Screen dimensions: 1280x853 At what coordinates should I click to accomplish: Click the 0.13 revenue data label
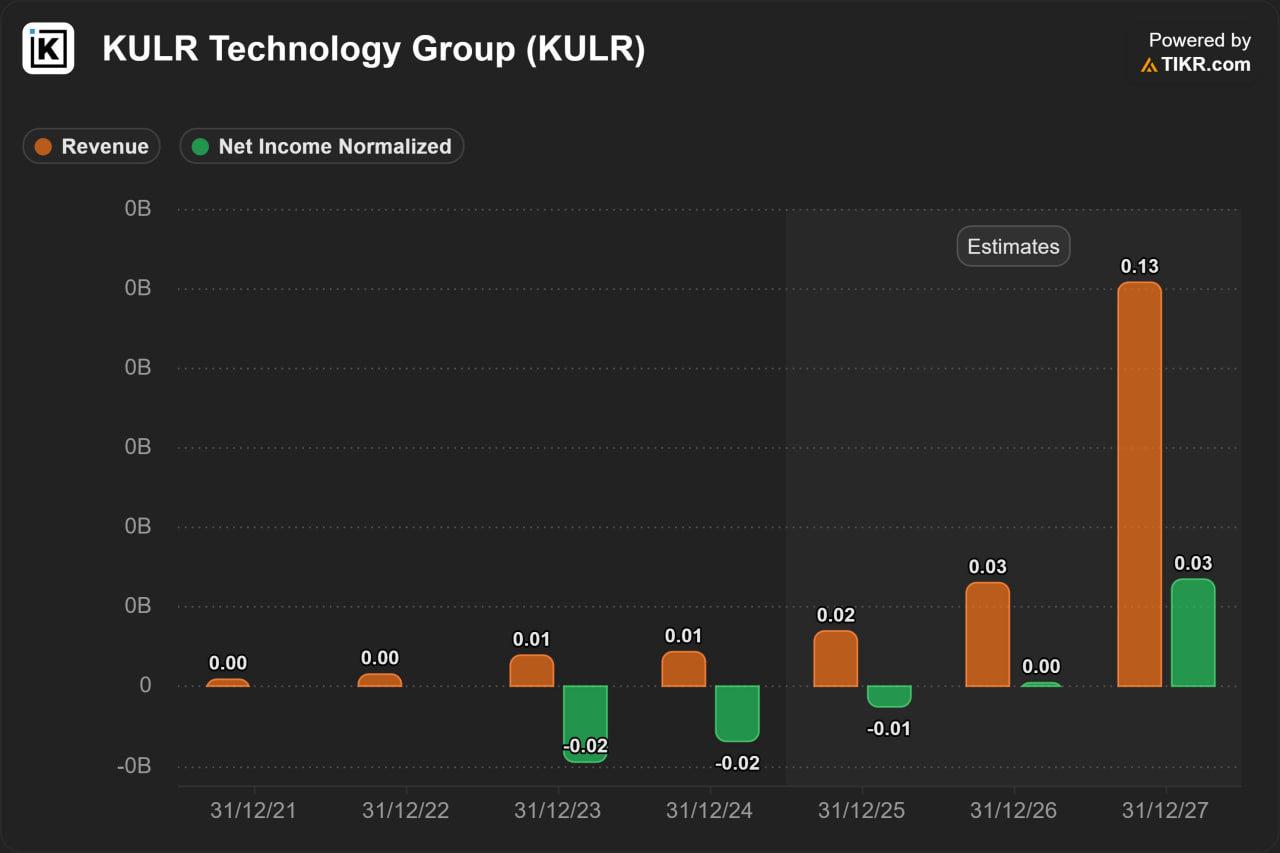click(x=1139, y=266)
